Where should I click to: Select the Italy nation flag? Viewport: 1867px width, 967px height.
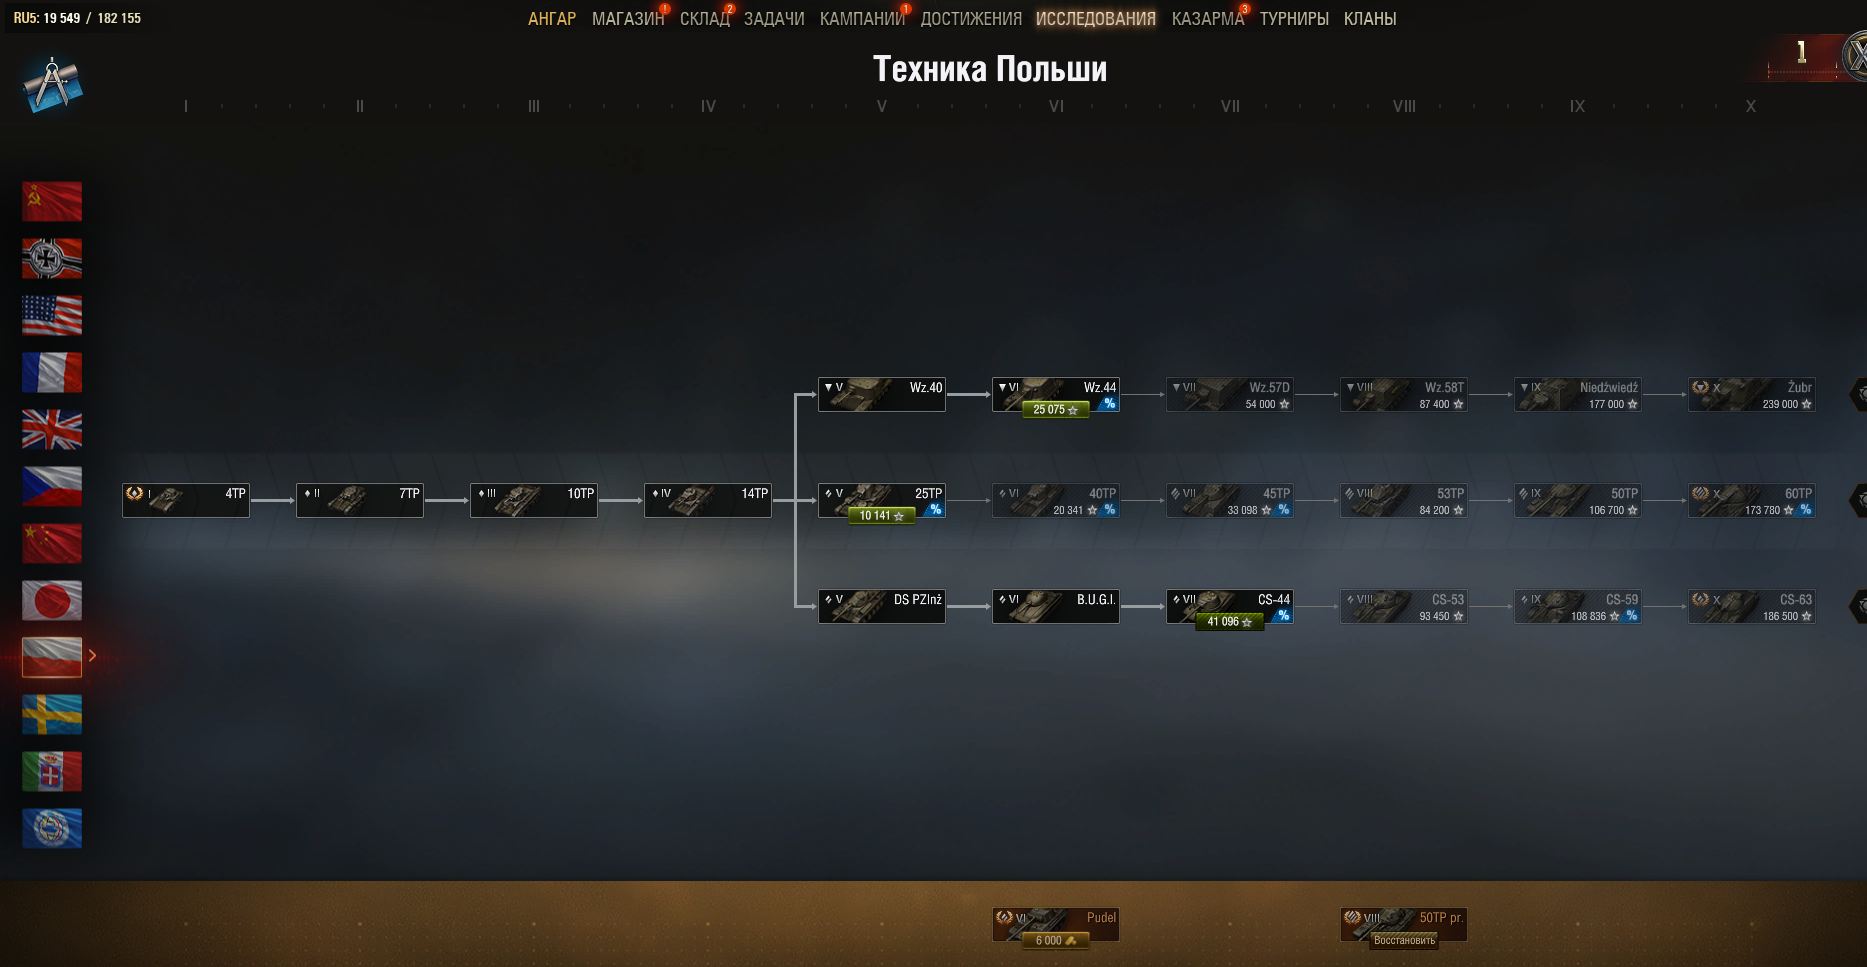pyautogui.click(x=52, y=771)
